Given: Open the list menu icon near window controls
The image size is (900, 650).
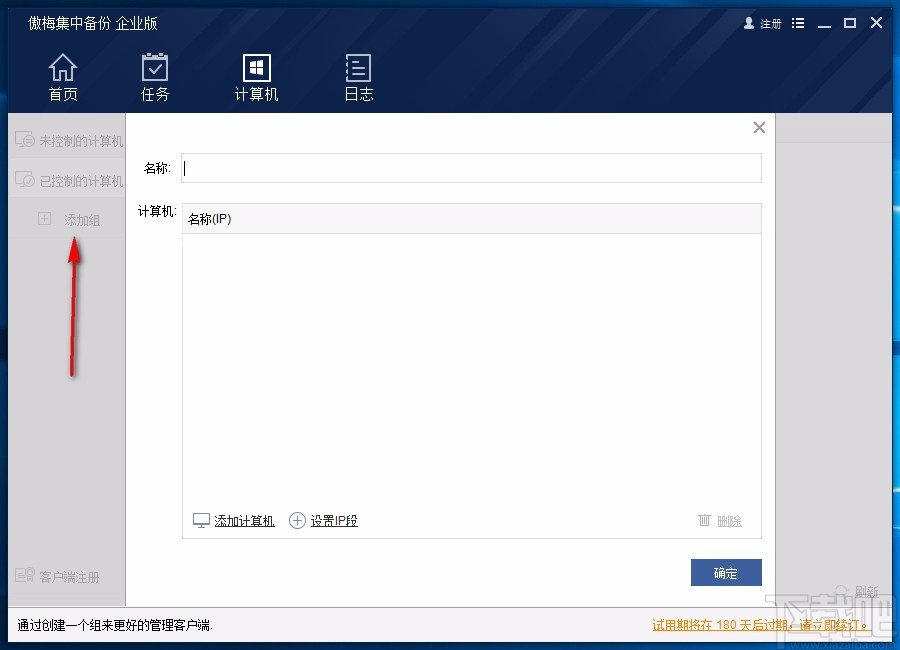Looking at the screenshot, I should coord(797,23).
